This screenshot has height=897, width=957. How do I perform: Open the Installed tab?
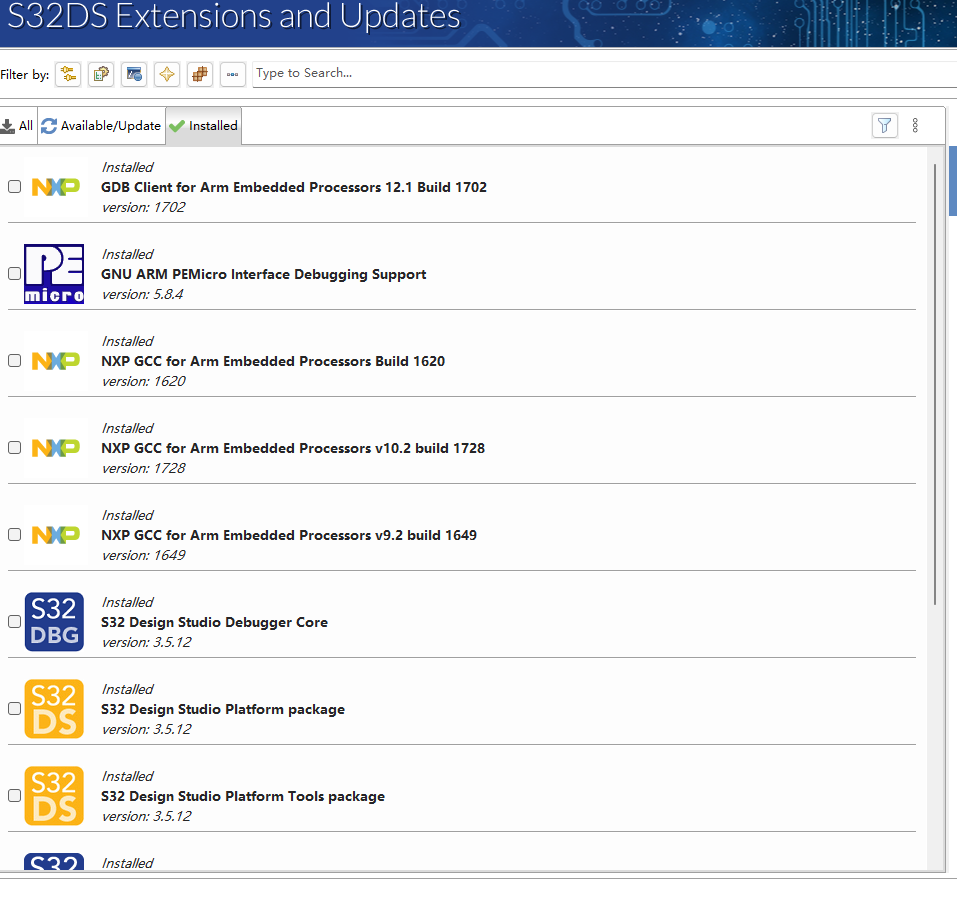click(203, 125)
